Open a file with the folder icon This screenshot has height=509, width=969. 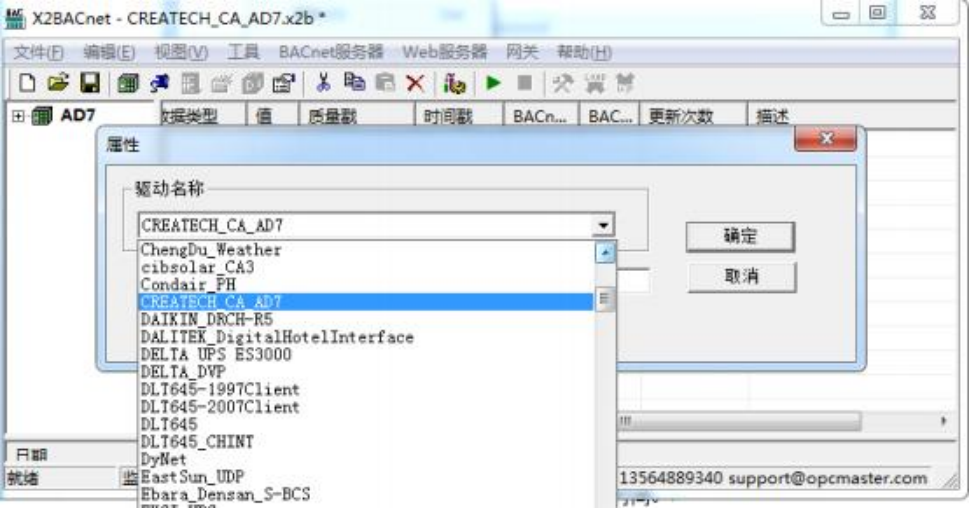pos(58,83)
